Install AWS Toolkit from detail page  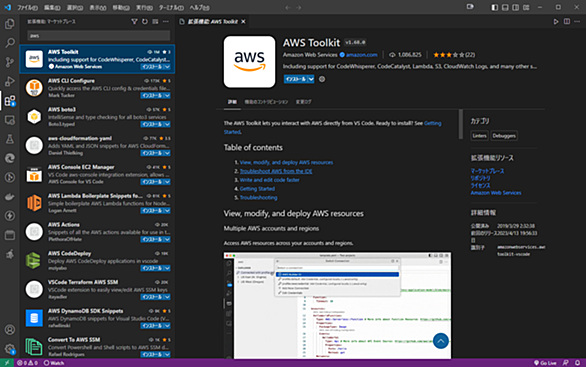[295, 79]
